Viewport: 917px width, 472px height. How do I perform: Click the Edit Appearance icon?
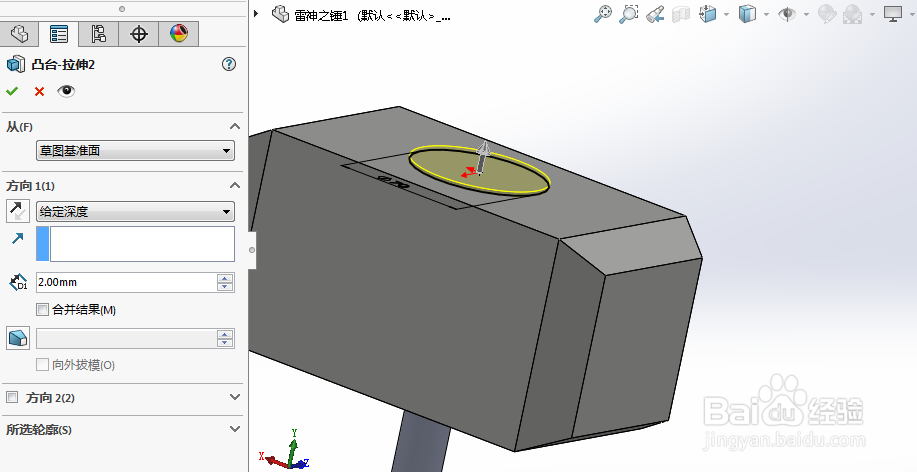pos(826,14)
